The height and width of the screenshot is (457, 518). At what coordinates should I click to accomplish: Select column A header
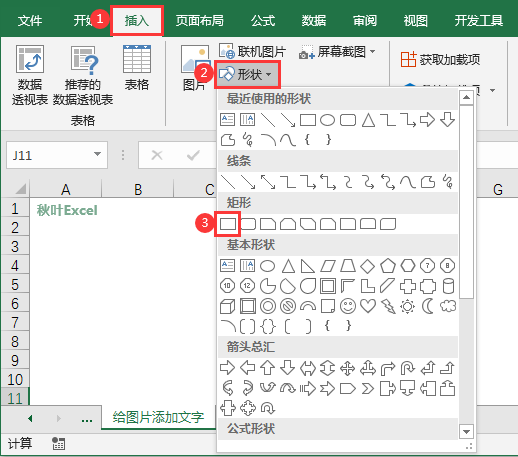(x=66, y=189)
